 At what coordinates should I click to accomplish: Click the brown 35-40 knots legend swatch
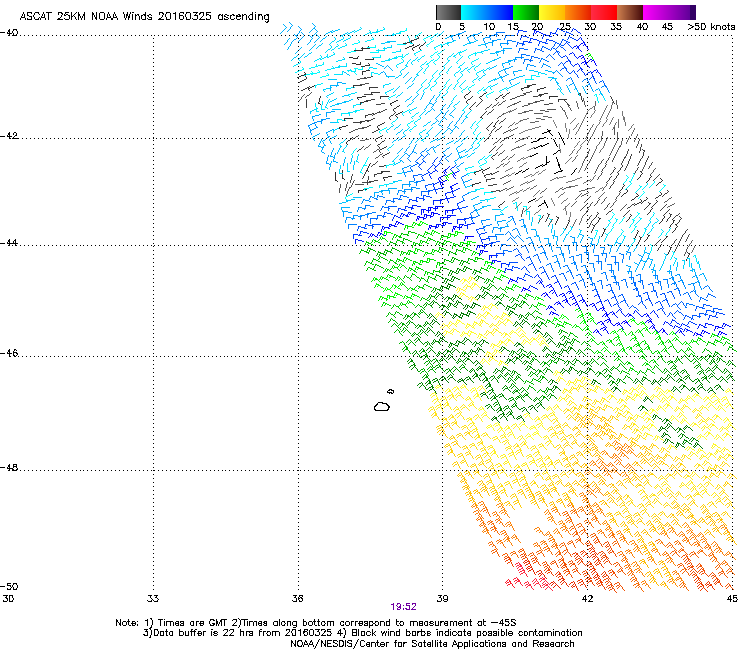630,12
